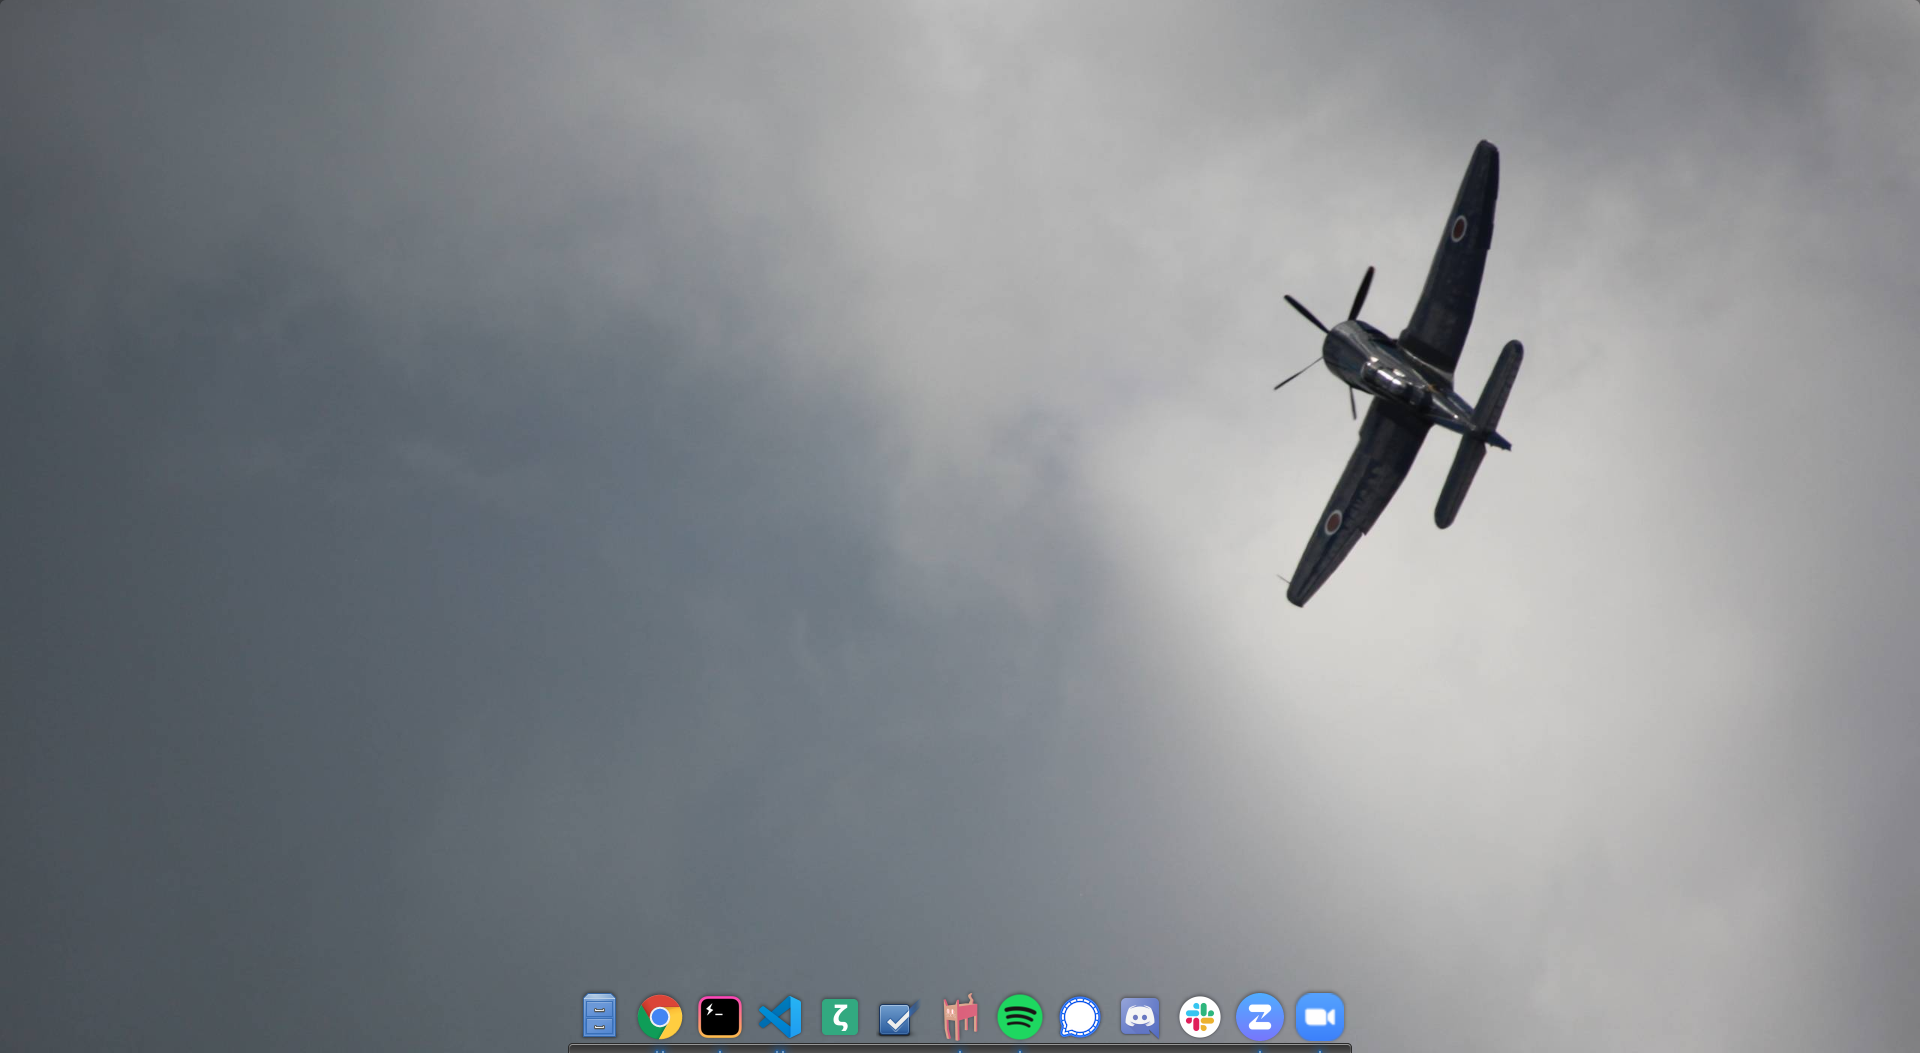This screenshot has height=1053, width=1920.
Task: Open the Zulip Z icon in dock
Action: (x=1260, y=1018)
